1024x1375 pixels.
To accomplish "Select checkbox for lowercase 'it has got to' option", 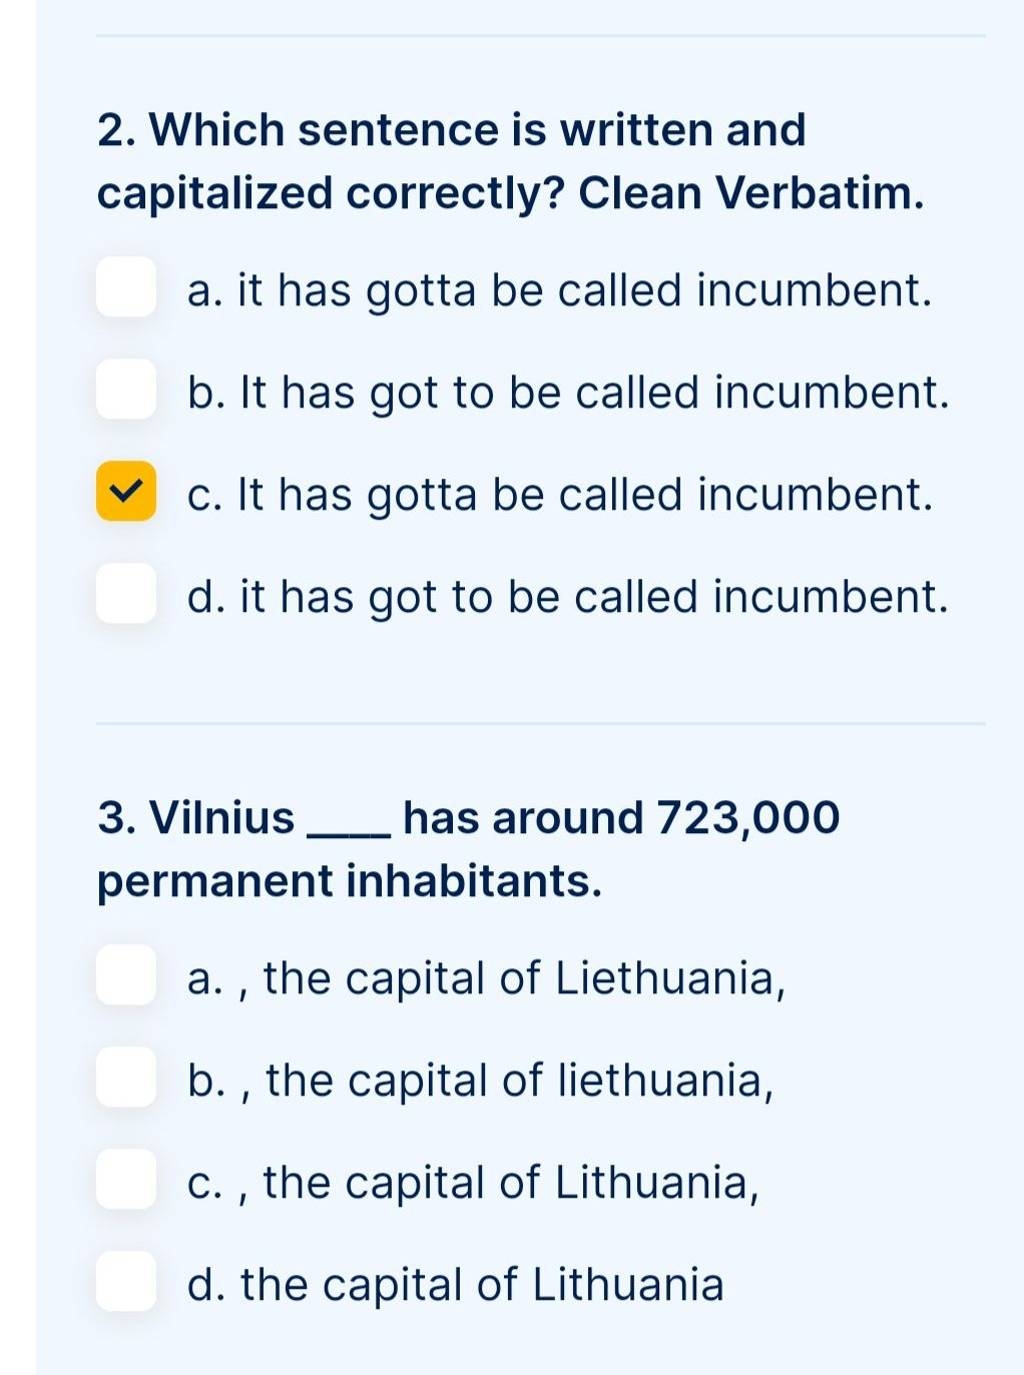I will [x=126, y=593].
